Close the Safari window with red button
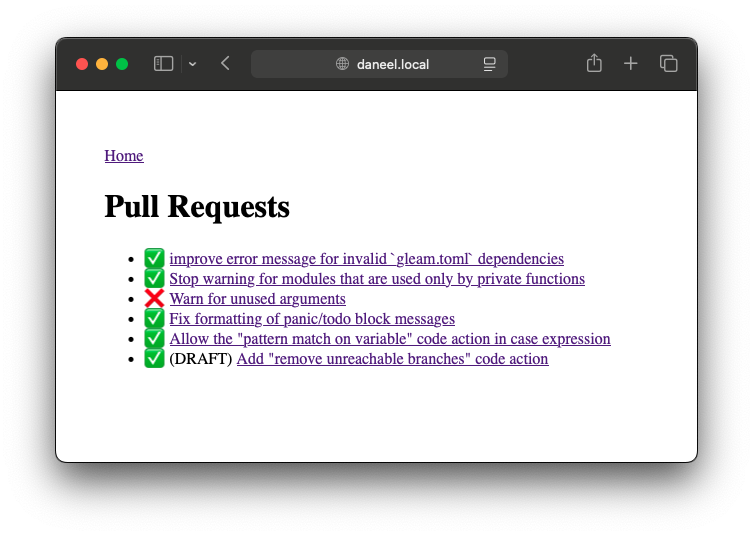Screen dimensions: 753x536 click(82, 64)
